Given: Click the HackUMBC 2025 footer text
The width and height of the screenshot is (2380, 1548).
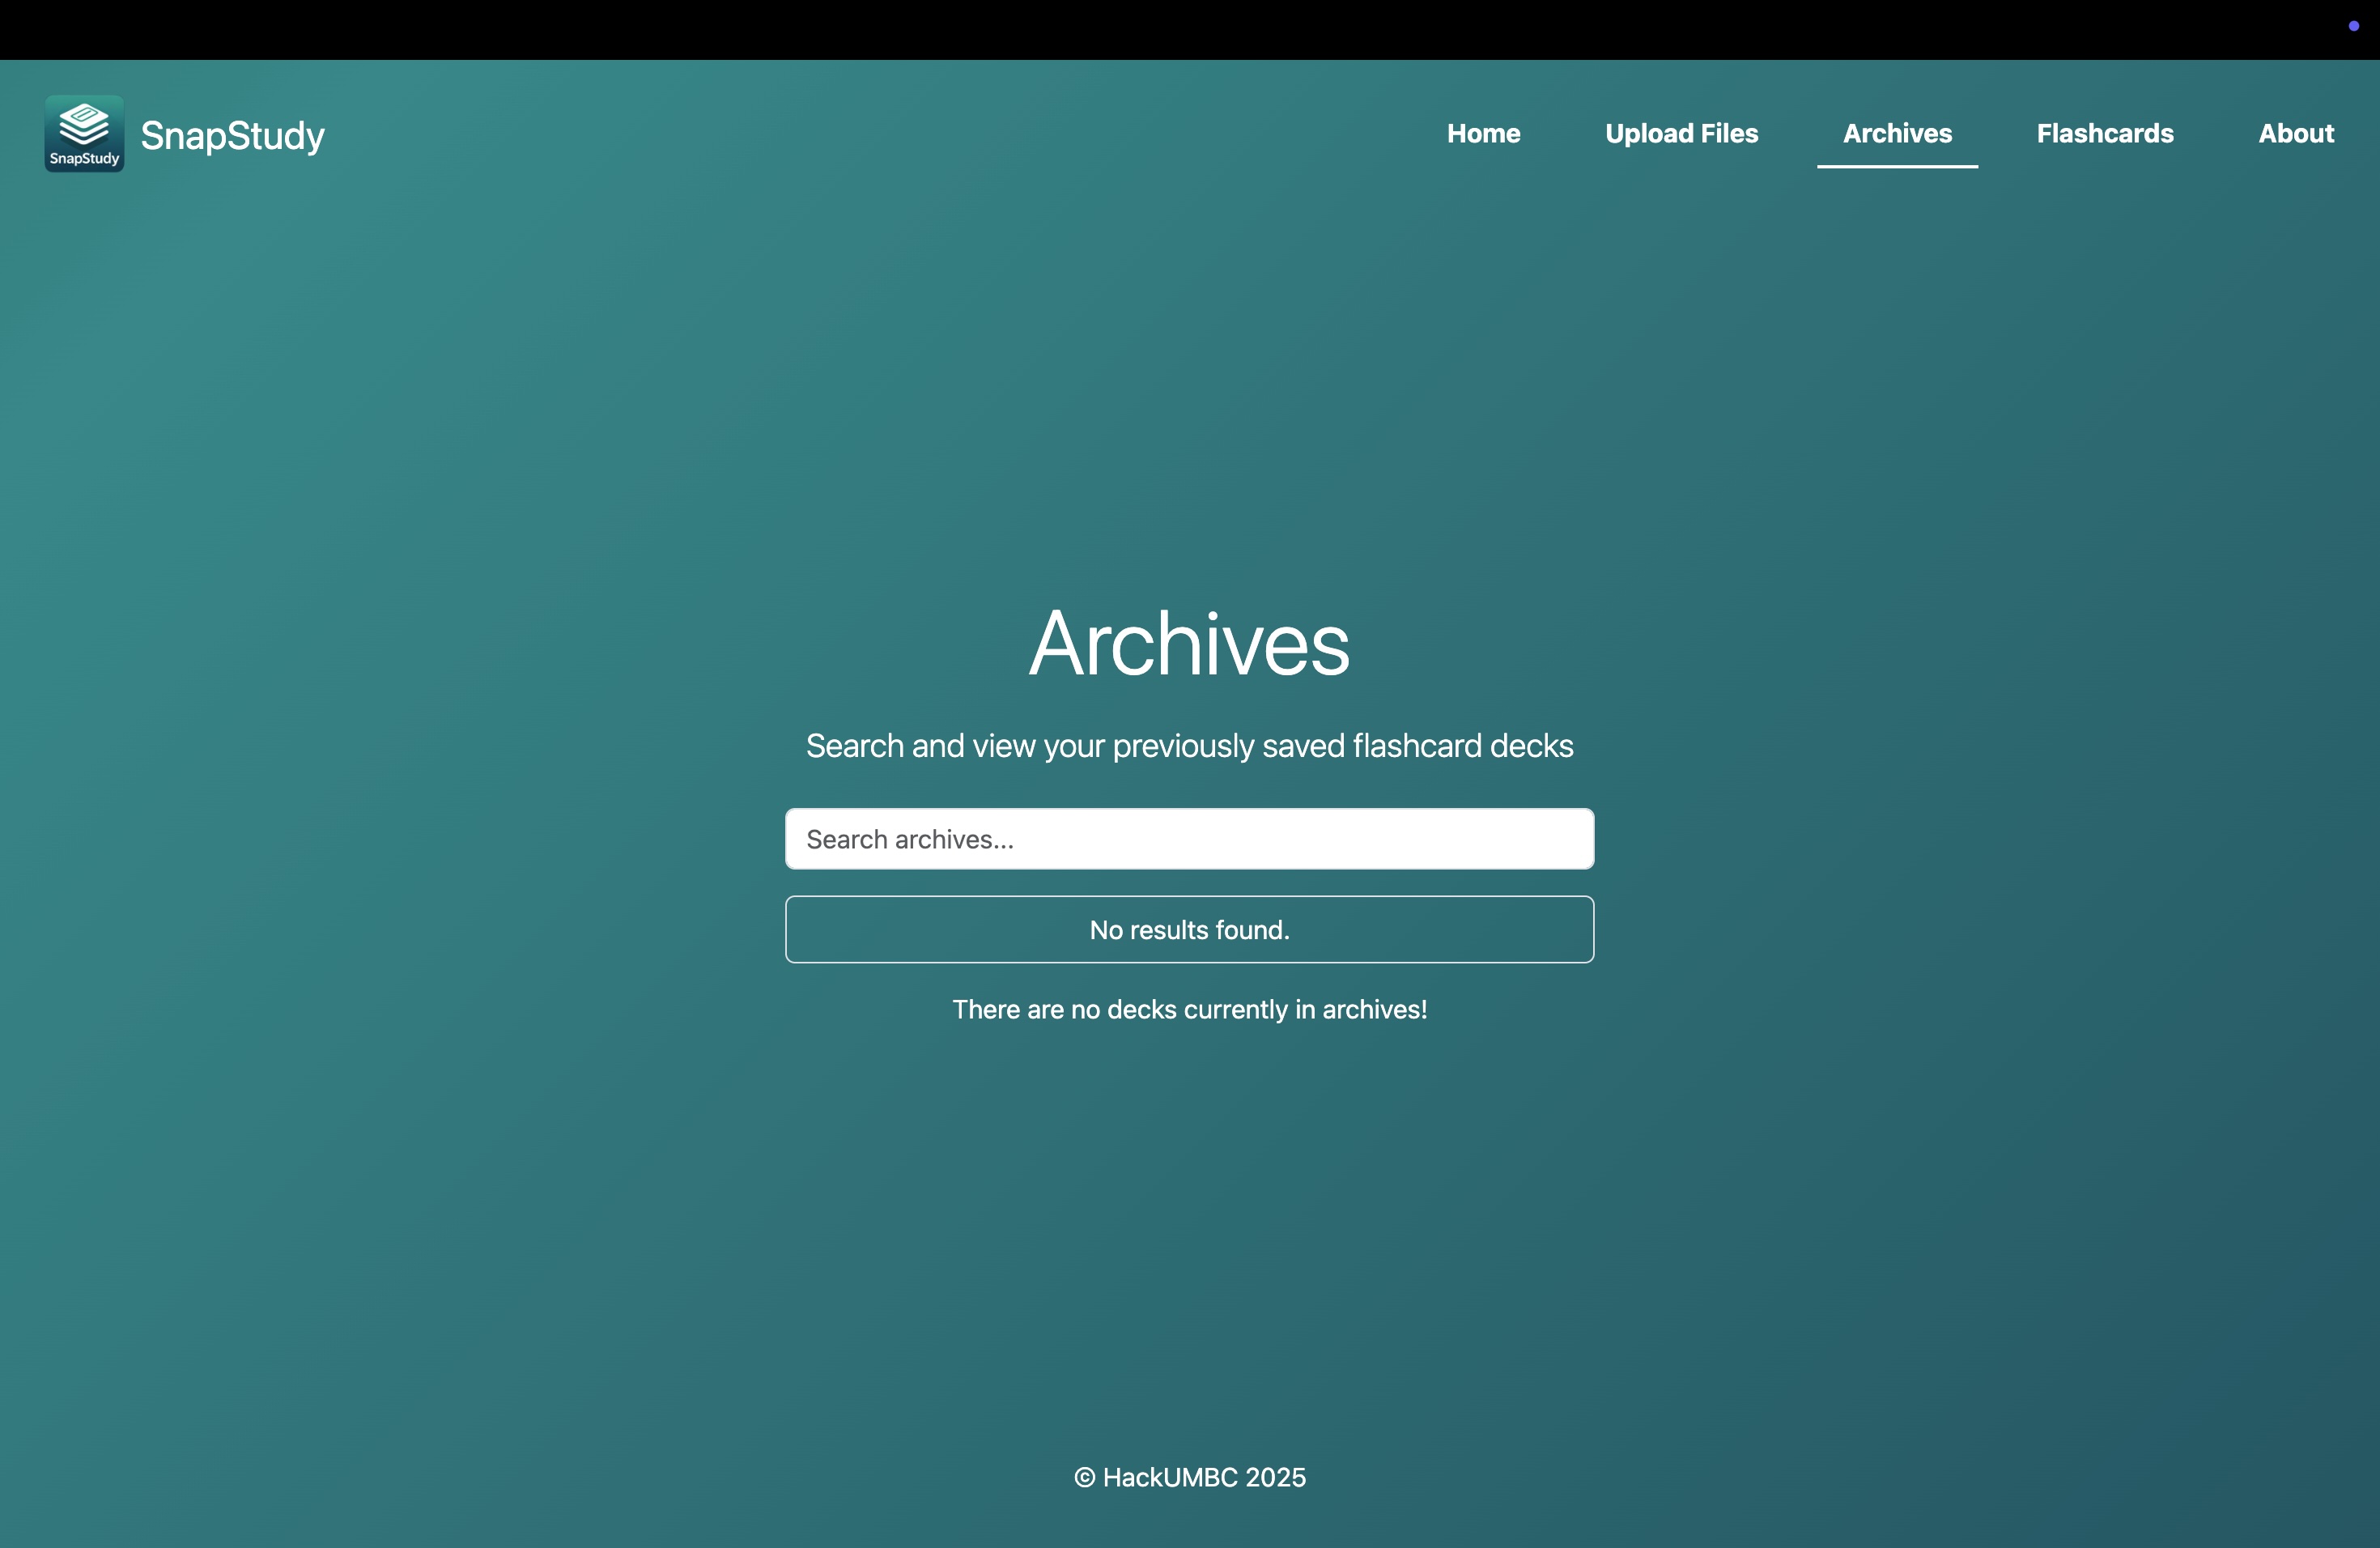Looking at the screenshot, I should coord(1204,1478).
